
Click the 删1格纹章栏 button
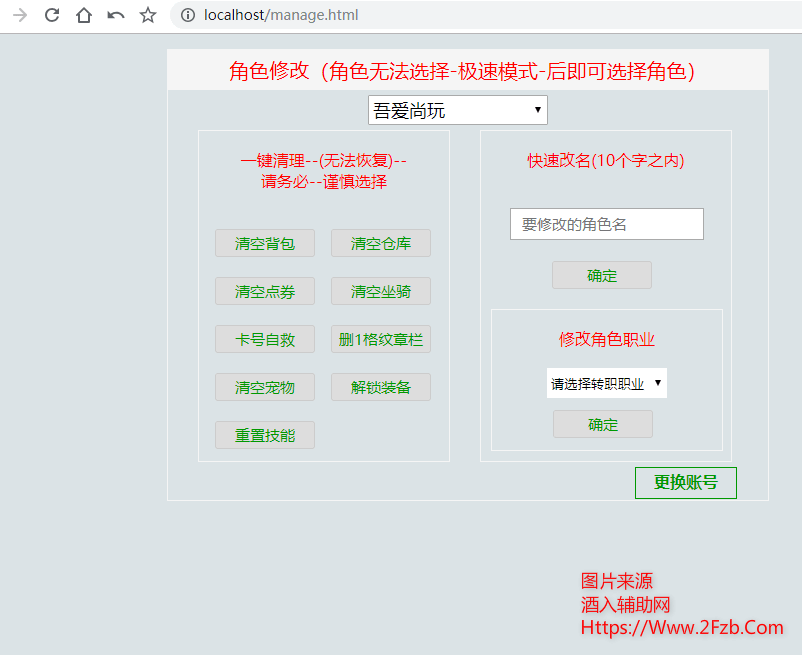coord(381,339)
